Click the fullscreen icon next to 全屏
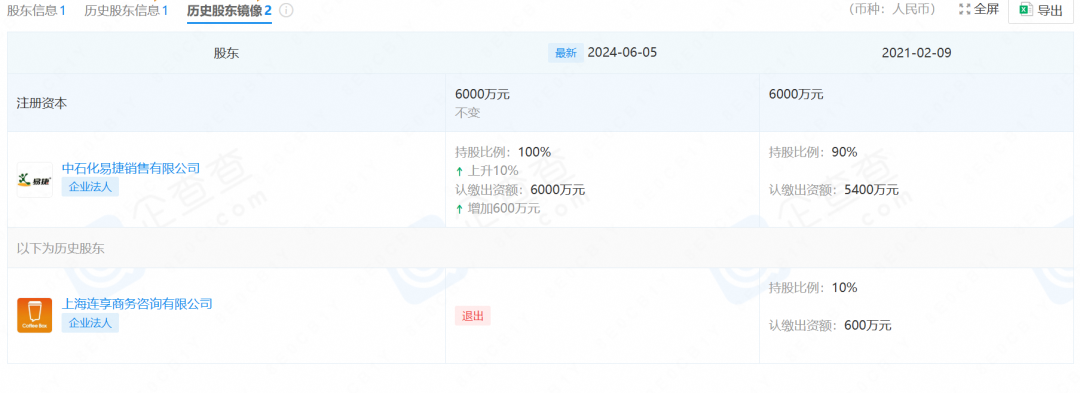Image resolution: width=1080 pixels, height=393 pixels. [964, 10]
